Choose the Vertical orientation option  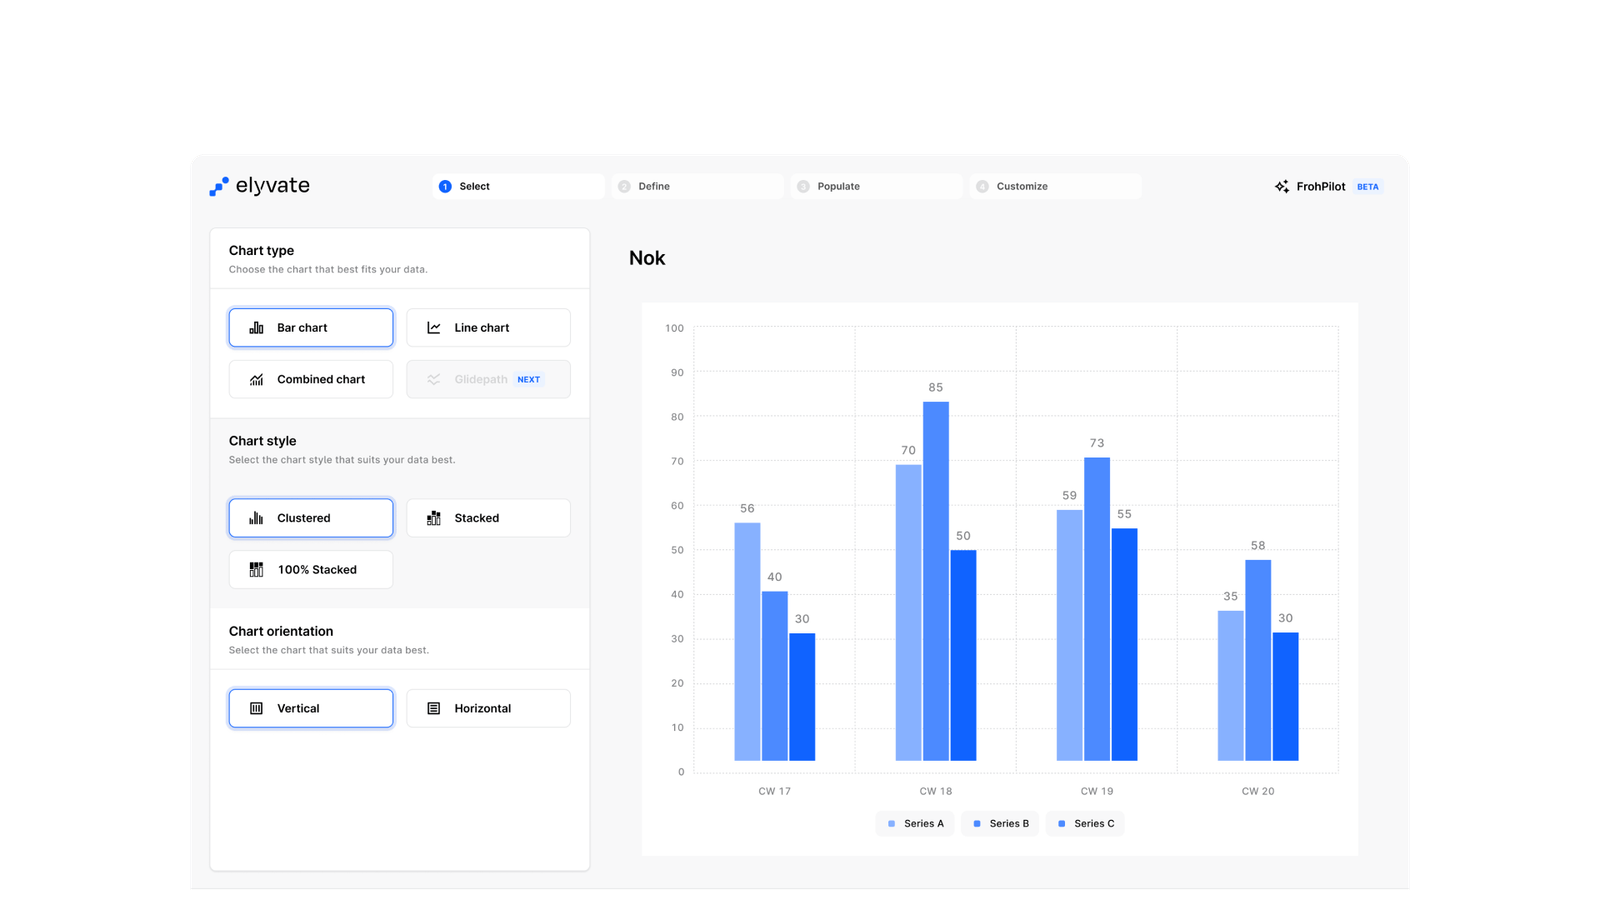pyautogui.click(x=310, y=708)
